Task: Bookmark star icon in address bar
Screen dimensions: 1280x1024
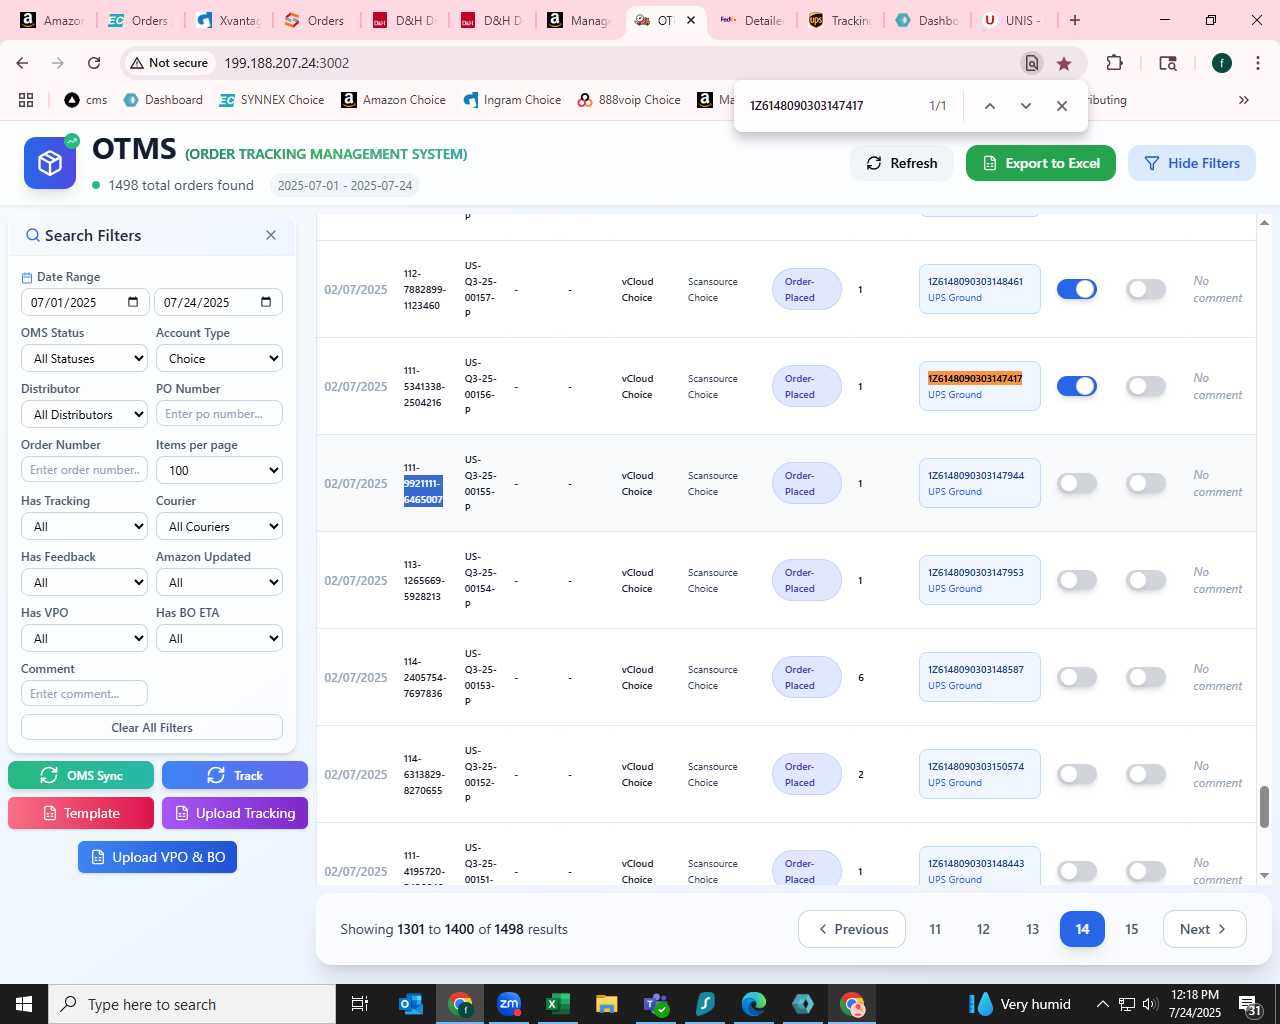Action: [1064, 63]
